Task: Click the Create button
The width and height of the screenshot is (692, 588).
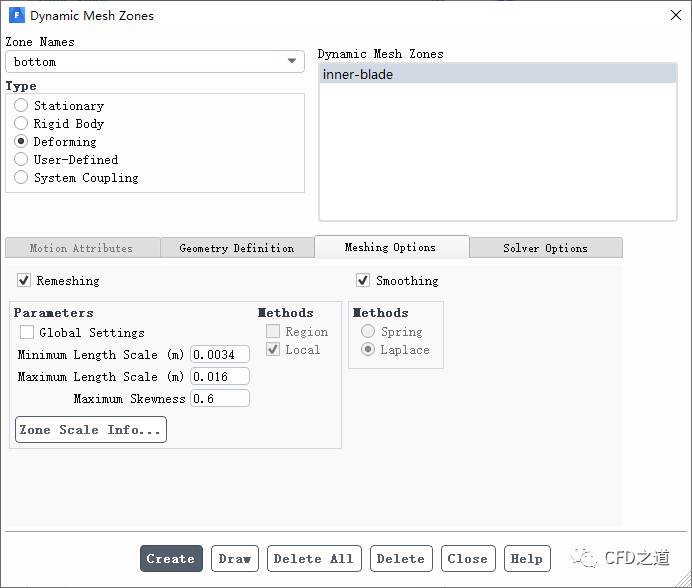Action: pyautogui.click(x=171, y=558)
